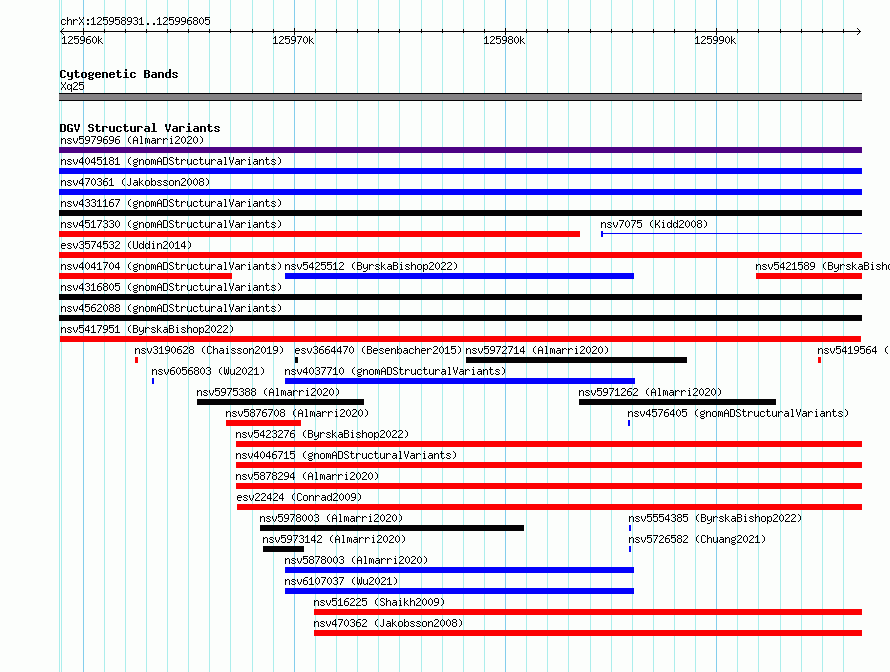This screenshot has width=890, height=672.
Task: Click esv22424 (Conrad2009) label
Action: click(299, 497)
